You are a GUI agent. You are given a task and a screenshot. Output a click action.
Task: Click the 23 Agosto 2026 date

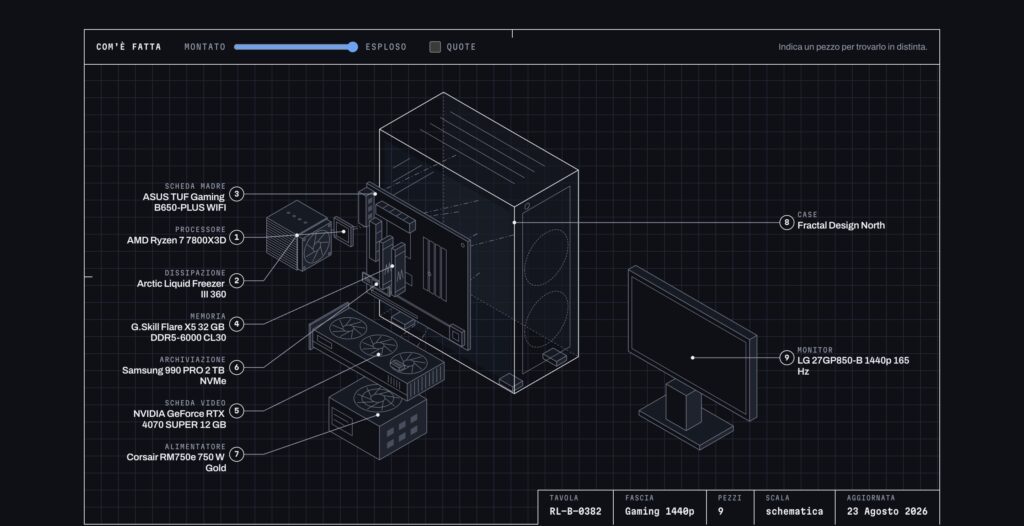click(x=887, y=512)
